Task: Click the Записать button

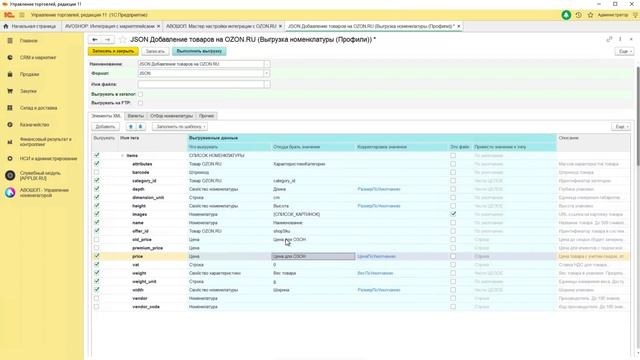Action: (x=155, y=51)
